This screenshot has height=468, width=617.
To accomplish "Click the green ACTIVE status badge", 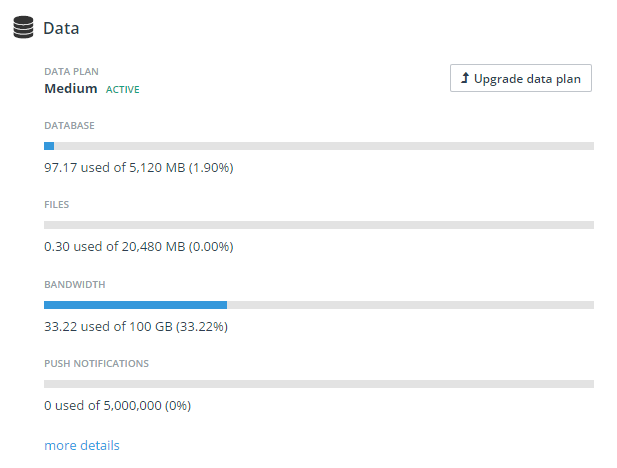I will (123, 90).
